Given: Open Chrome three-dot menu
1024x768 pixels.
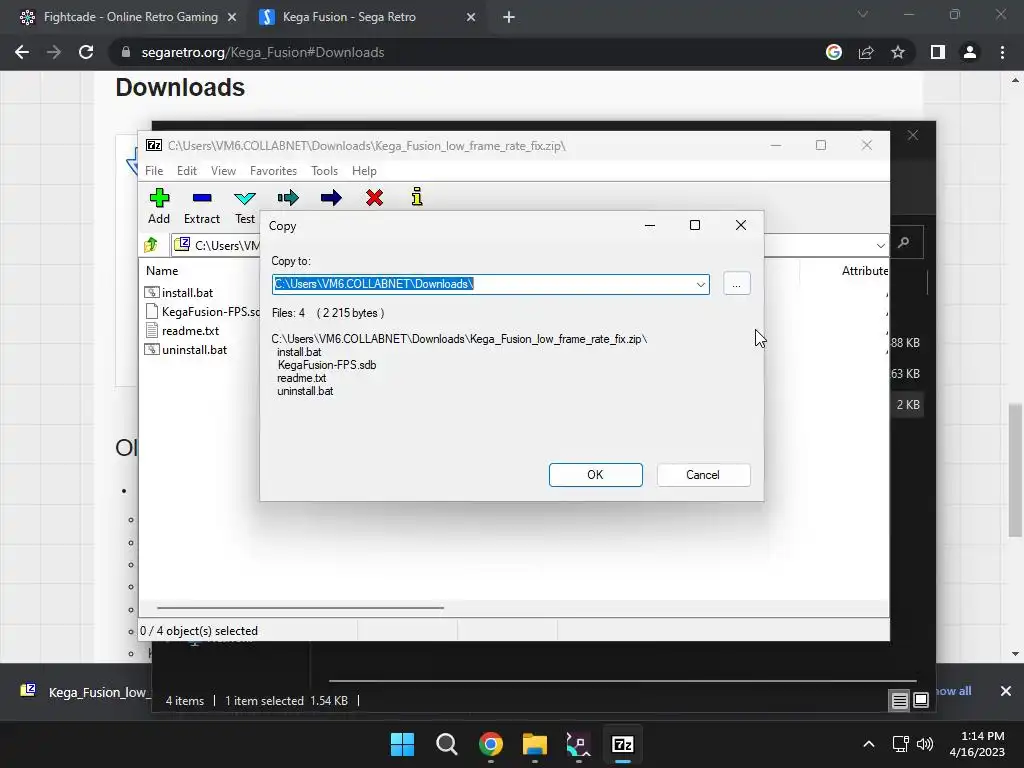Looking at the screenshot, I should pos(1002,52).
